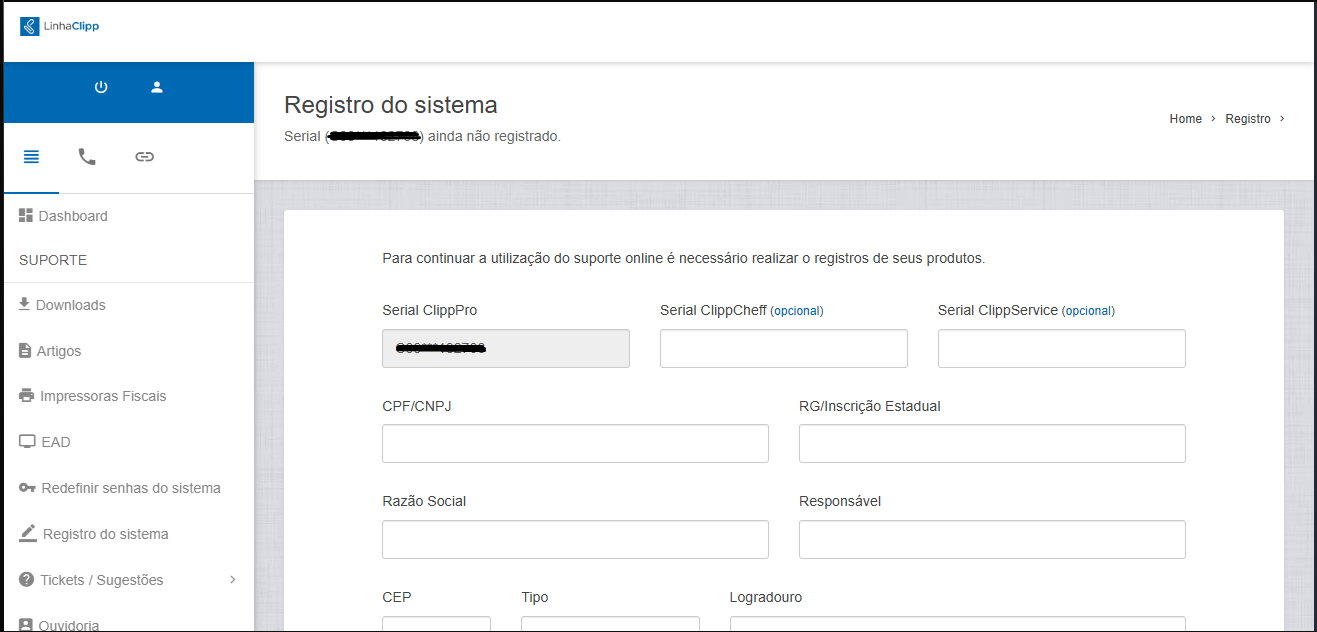Open the EAD sidebar item
1317x632 pixels.
[55, 442]
